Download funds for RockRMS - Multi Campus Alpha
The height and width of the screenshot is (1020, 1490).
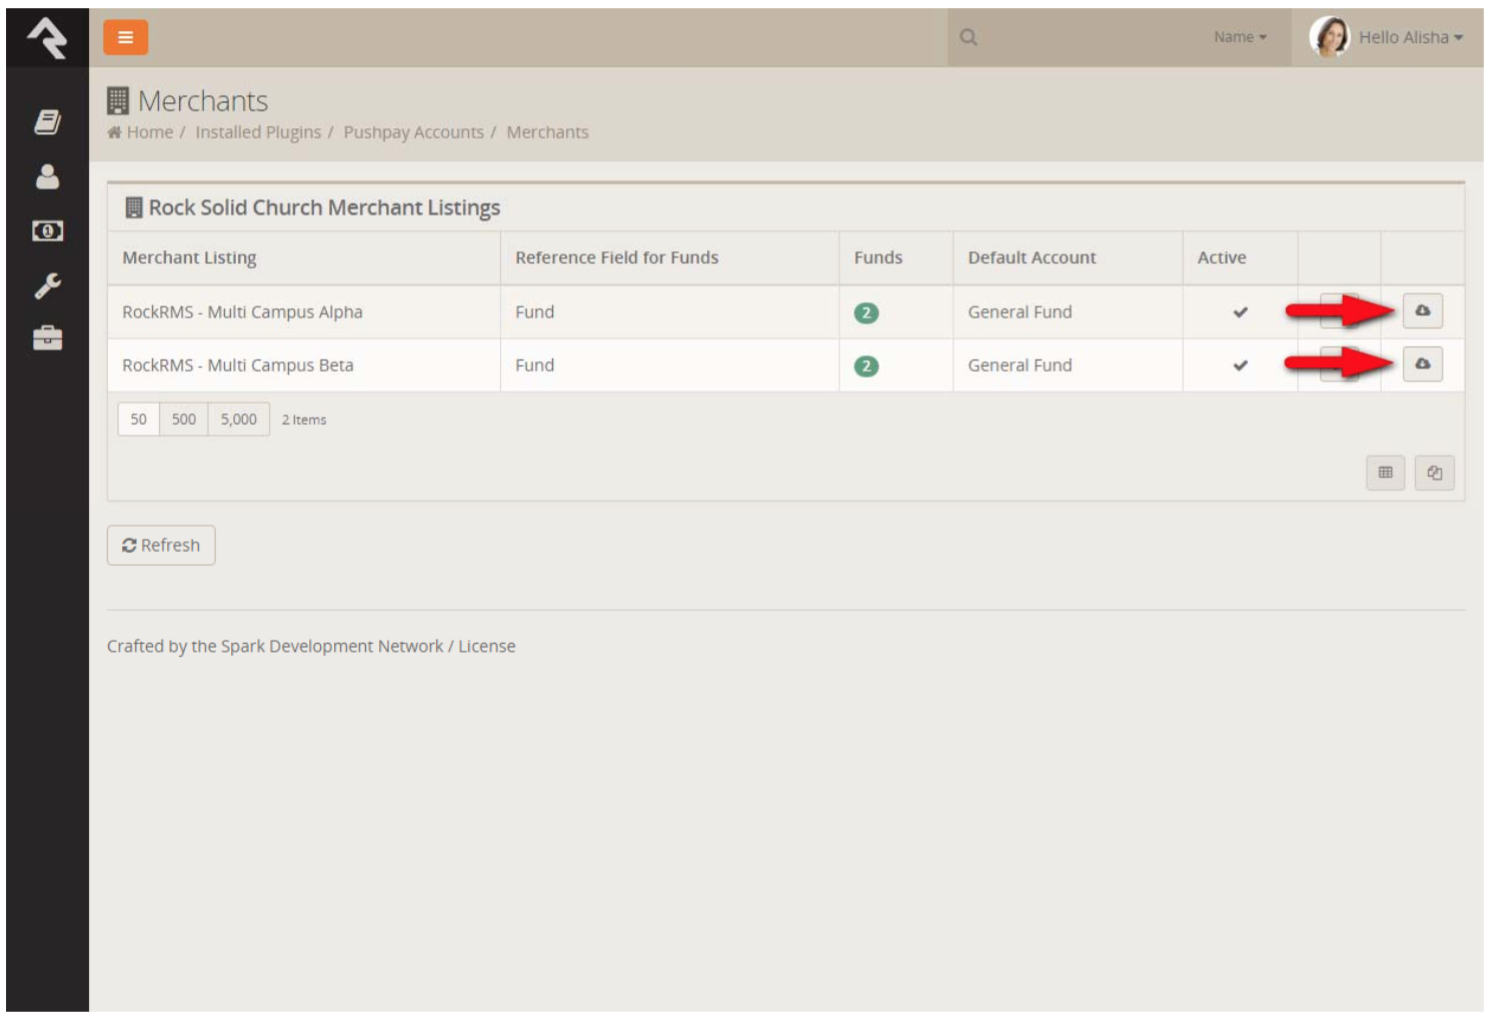click(x=1422, y=311)
